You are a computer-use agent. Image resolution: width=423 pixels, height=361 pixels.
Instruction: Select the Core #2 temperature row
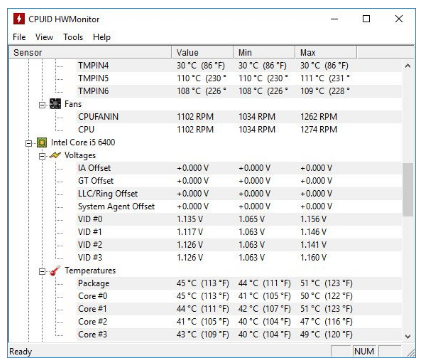(x=238, y=322)
